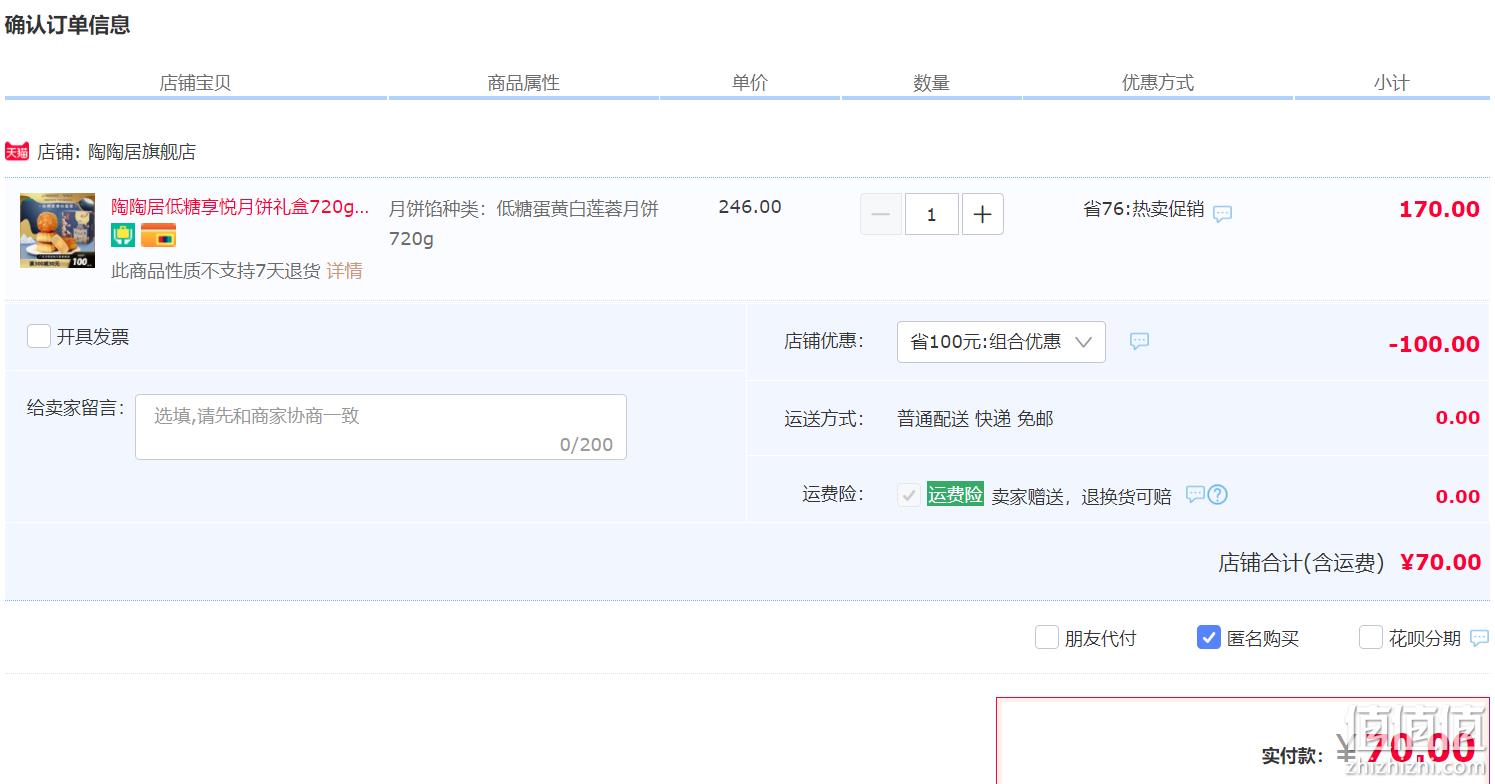Decrease quantity with the minus button

coord(881,214)
